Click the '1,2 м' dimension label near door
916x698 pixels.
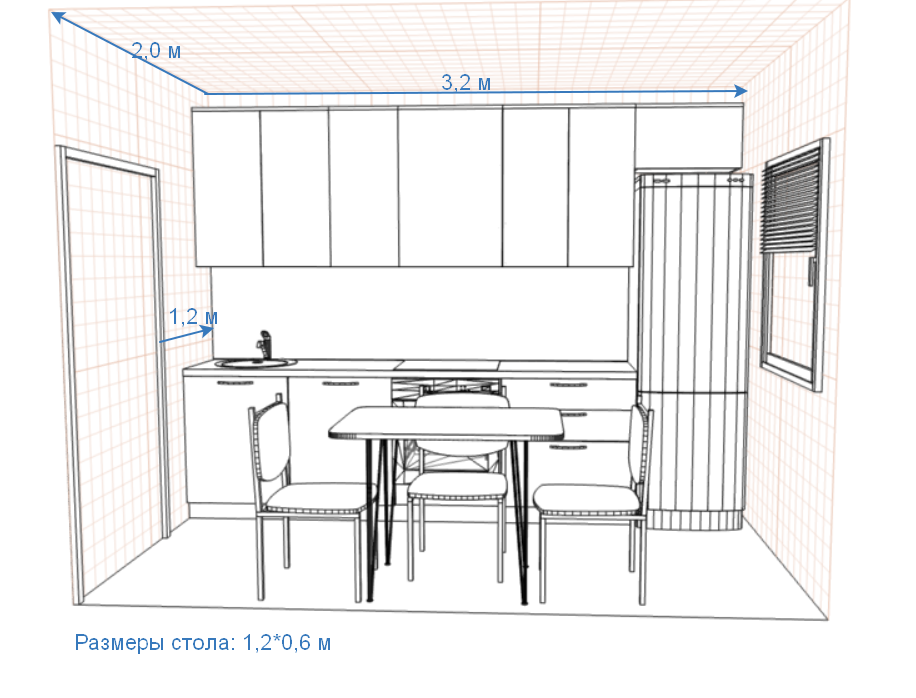click(x=193, y=317)
